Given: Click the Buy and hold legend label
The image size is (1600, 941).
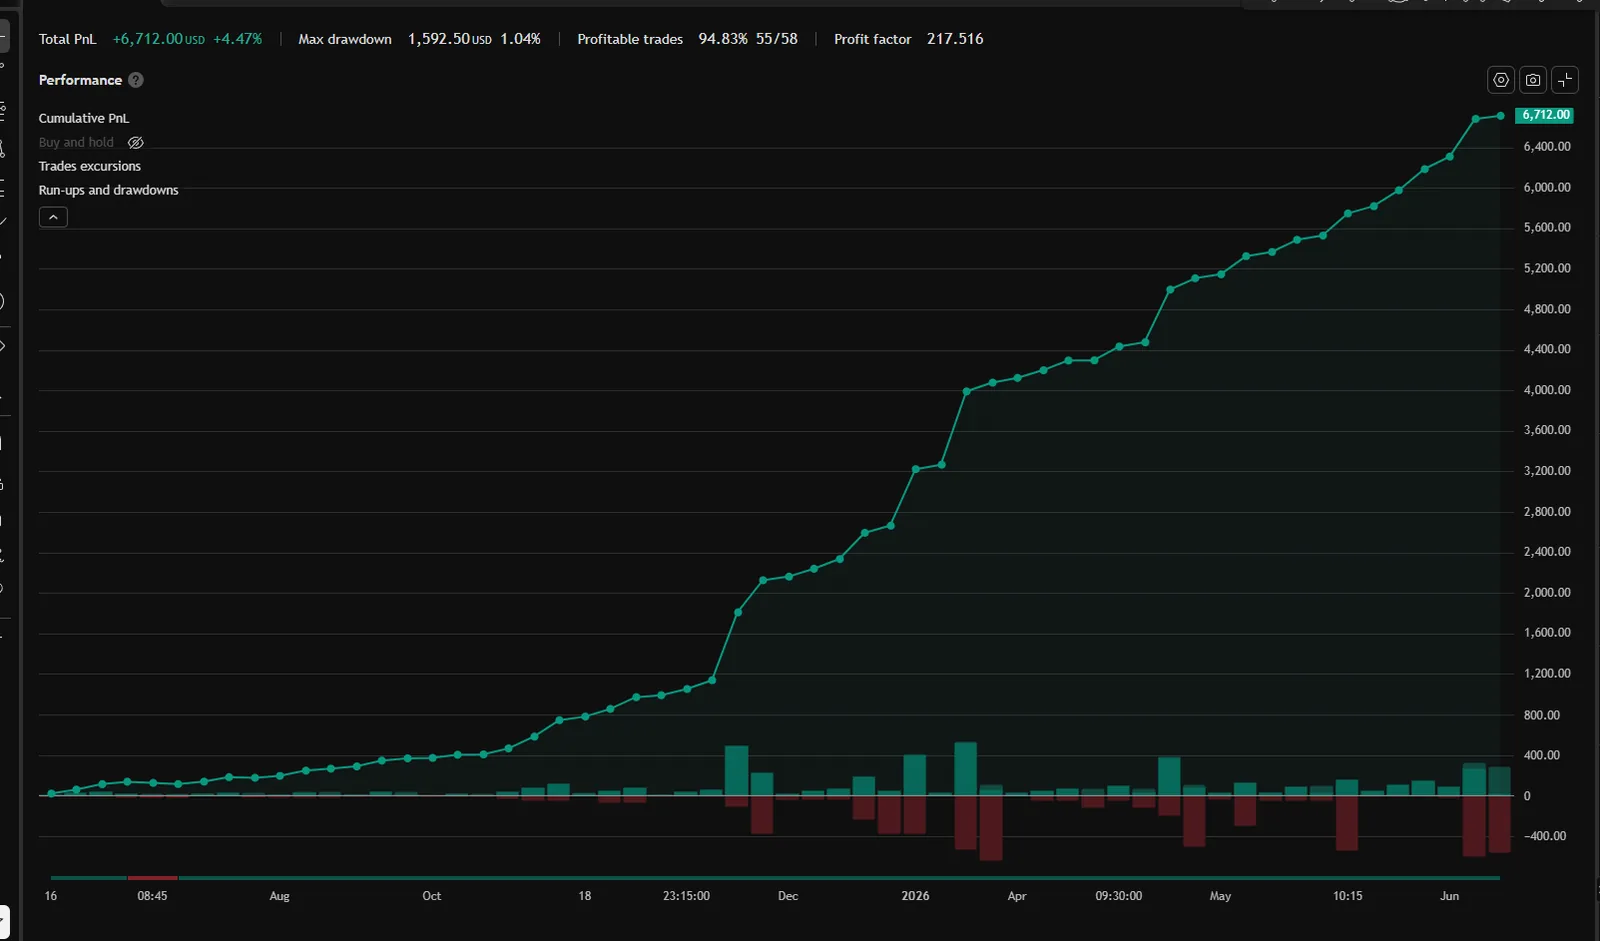Looking at the screenshot, I should (x=76, y=143).
